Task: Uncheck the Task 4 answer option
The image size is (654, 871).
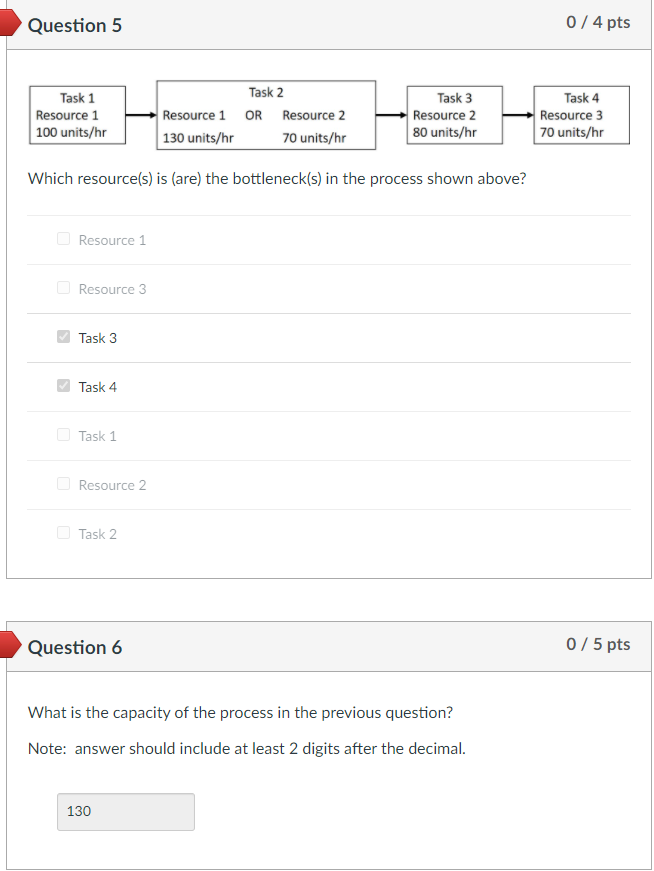Action: point(62,386)
